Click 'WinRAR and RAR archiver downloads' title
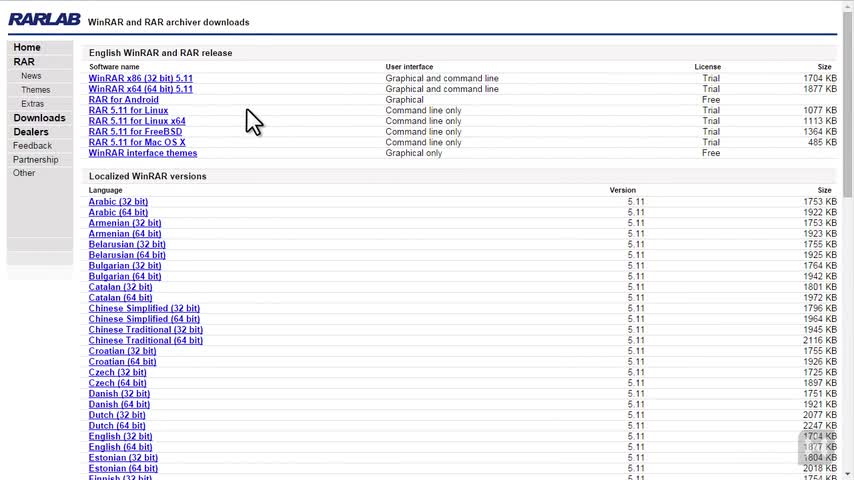Viewport: 854px width, 480px height. (x=169, y=22)
